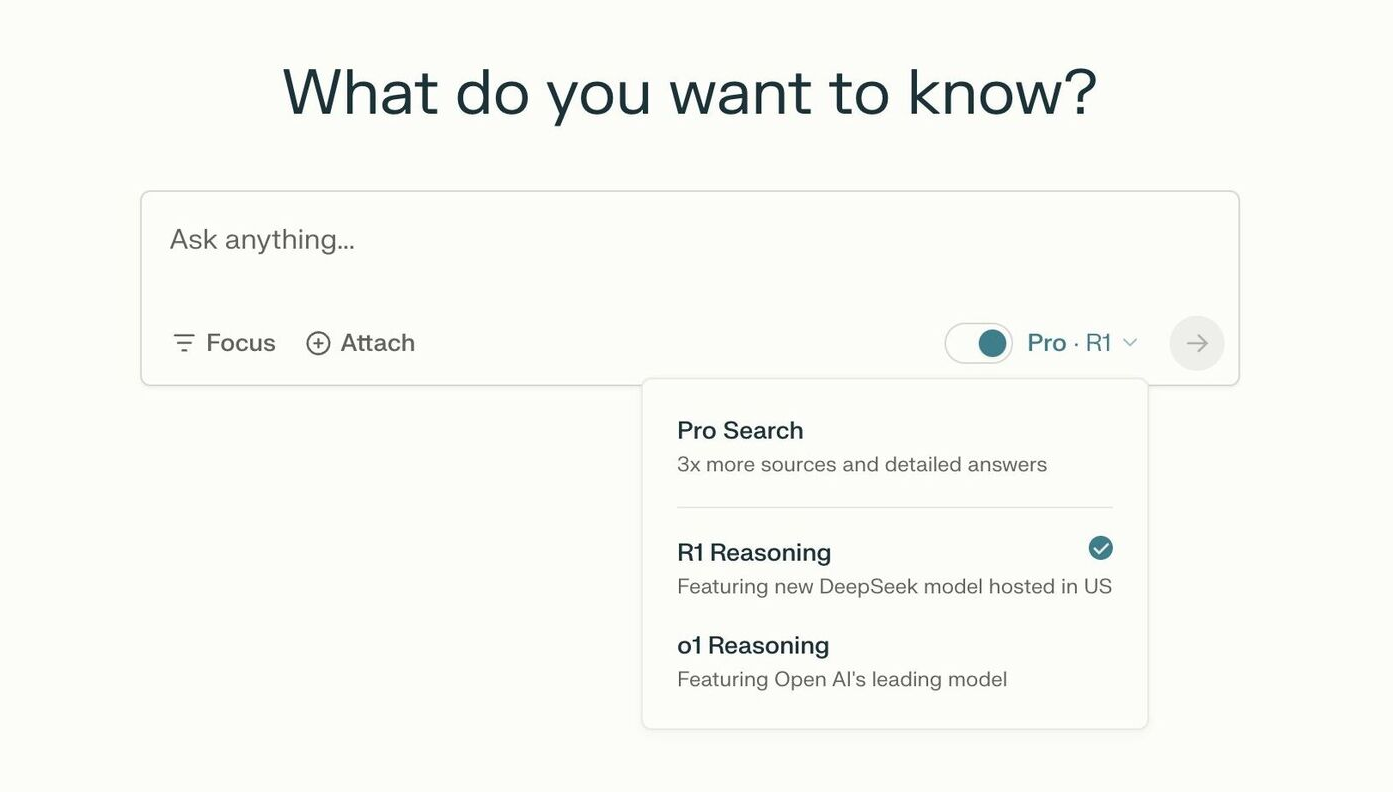Viewport: 1393px width, 792px height.
Task: Click the Focus filter icon
Action: pos(184,343)
